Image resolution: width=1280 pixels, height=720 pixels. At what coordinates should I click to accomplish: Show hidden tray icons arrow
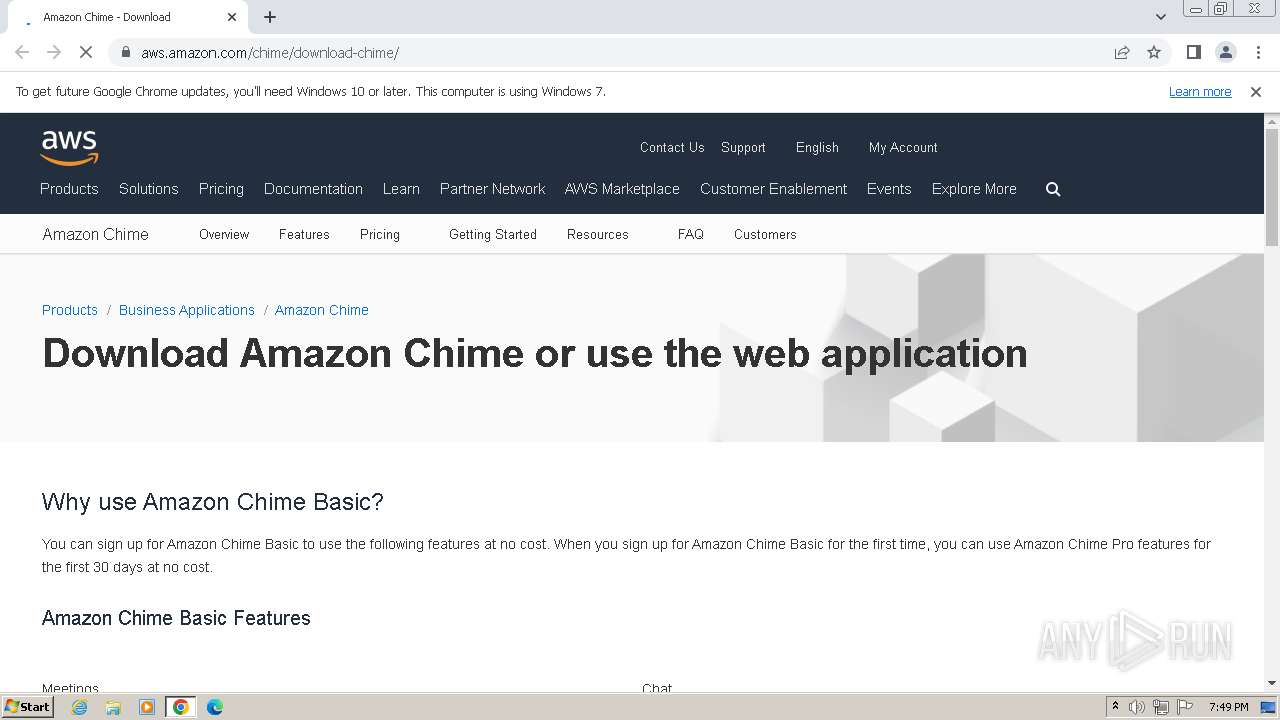1116,707
